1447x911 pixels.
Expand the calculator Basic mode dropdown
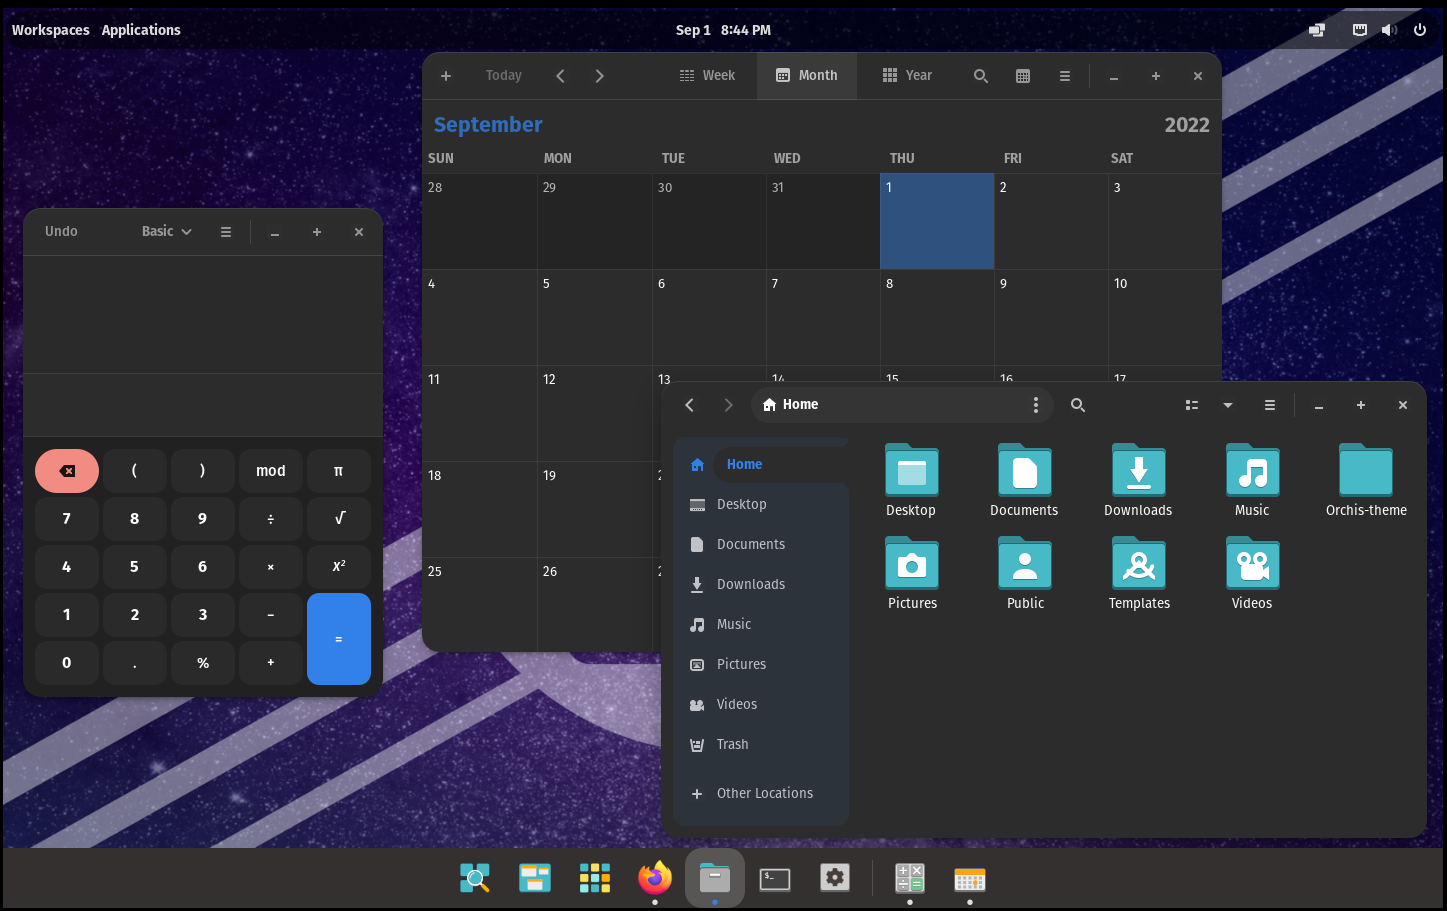coord(166,231)
